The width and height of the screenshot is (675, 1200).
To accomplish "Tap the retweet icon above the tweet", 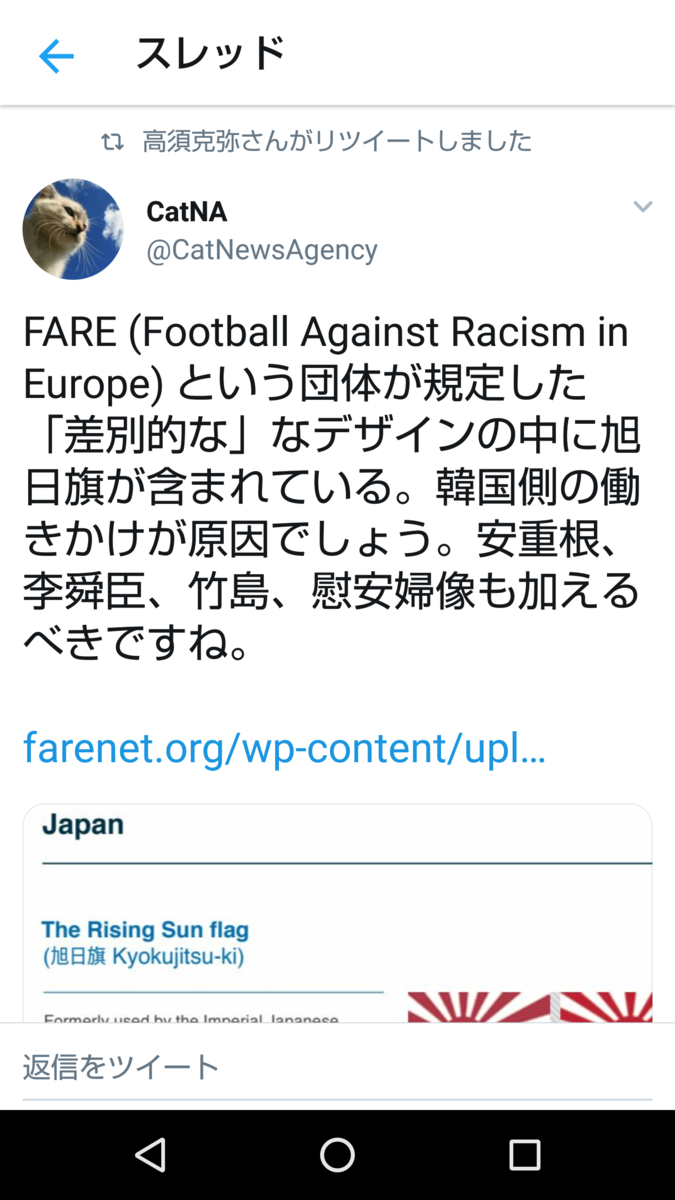I will 112,142.
